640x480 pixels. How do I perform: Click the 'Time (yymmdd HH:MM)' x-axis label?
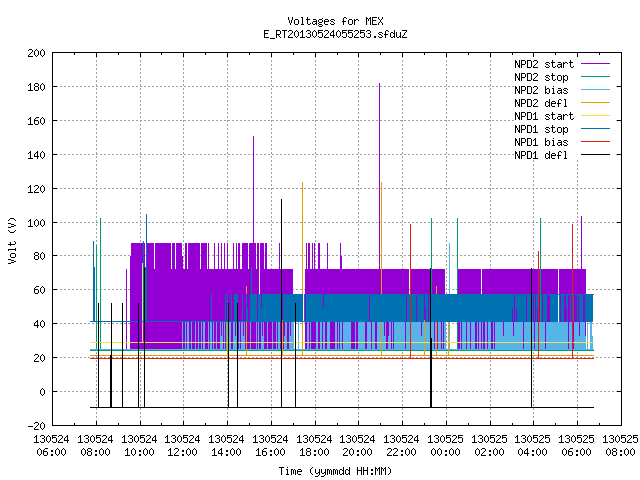tap(335, 471)
